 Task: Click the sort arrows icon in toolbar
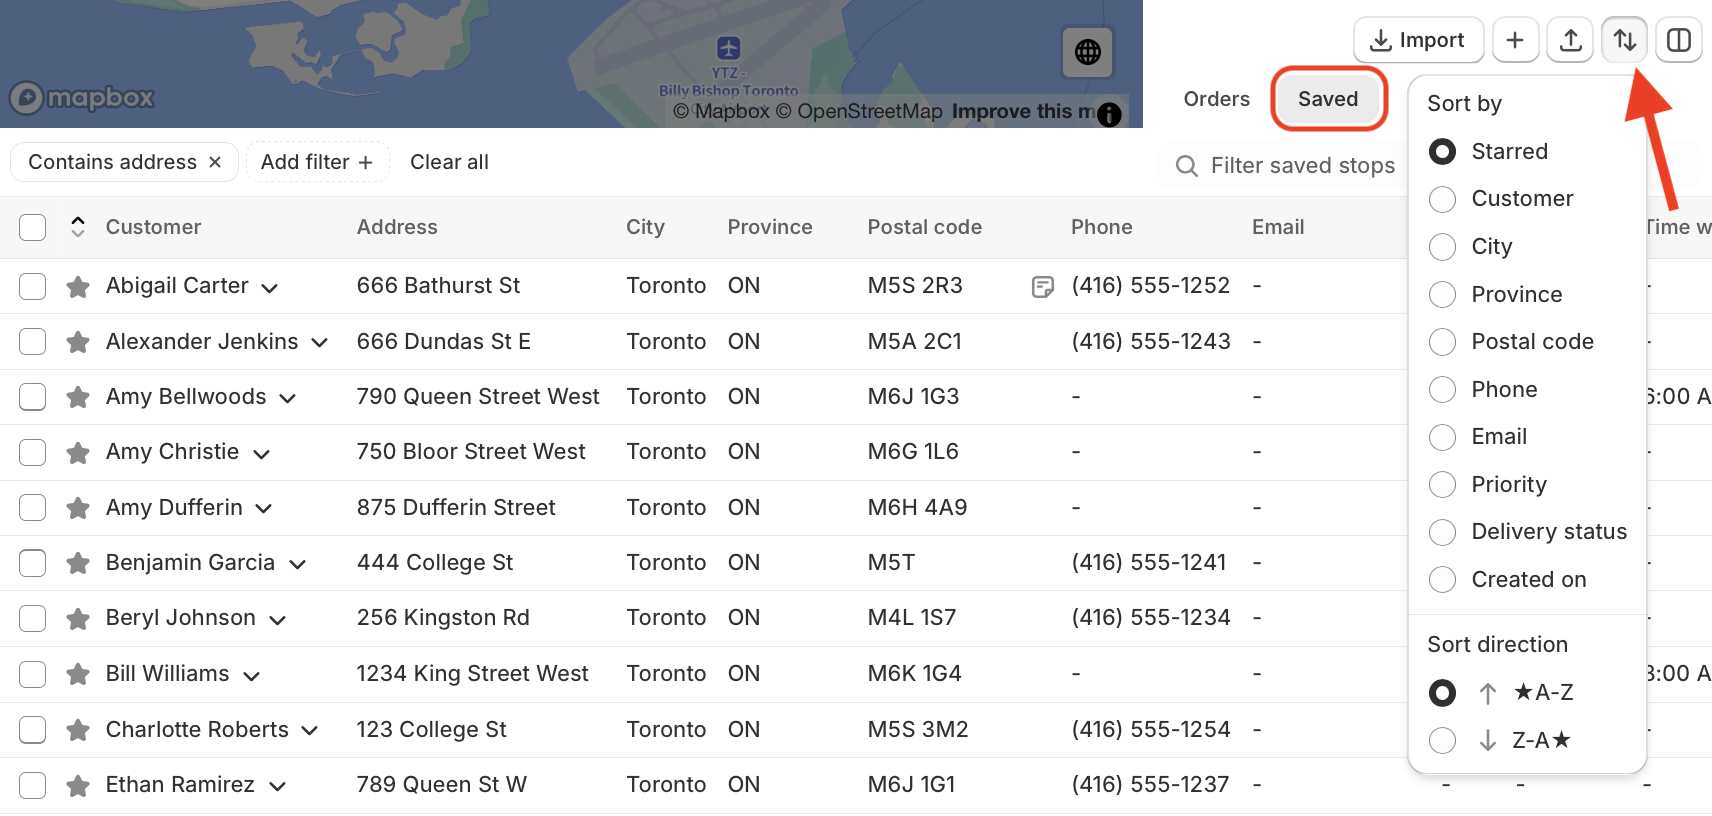(1625, 40)
